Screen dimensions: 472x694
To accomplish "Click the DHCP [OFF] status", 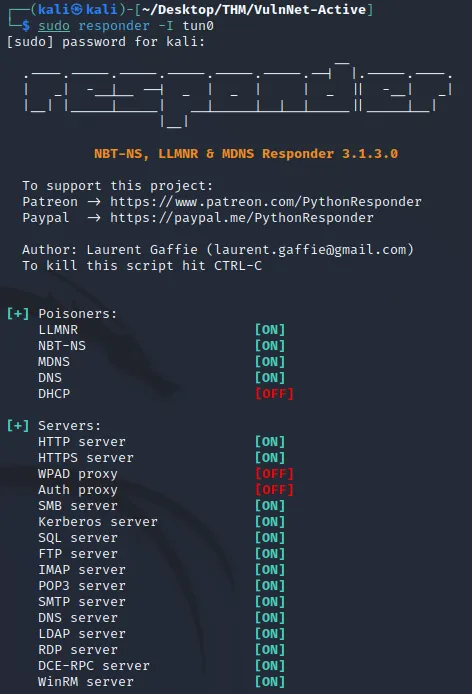I will pyautogui.click(x=274, y=393).
